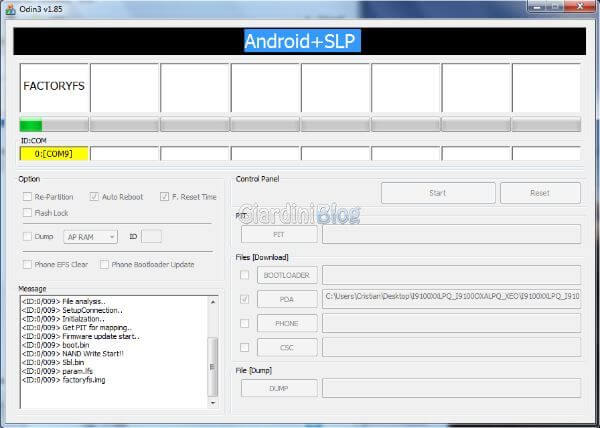
Task: Click the FACTORYFS status box
Action: click(54, 88)
